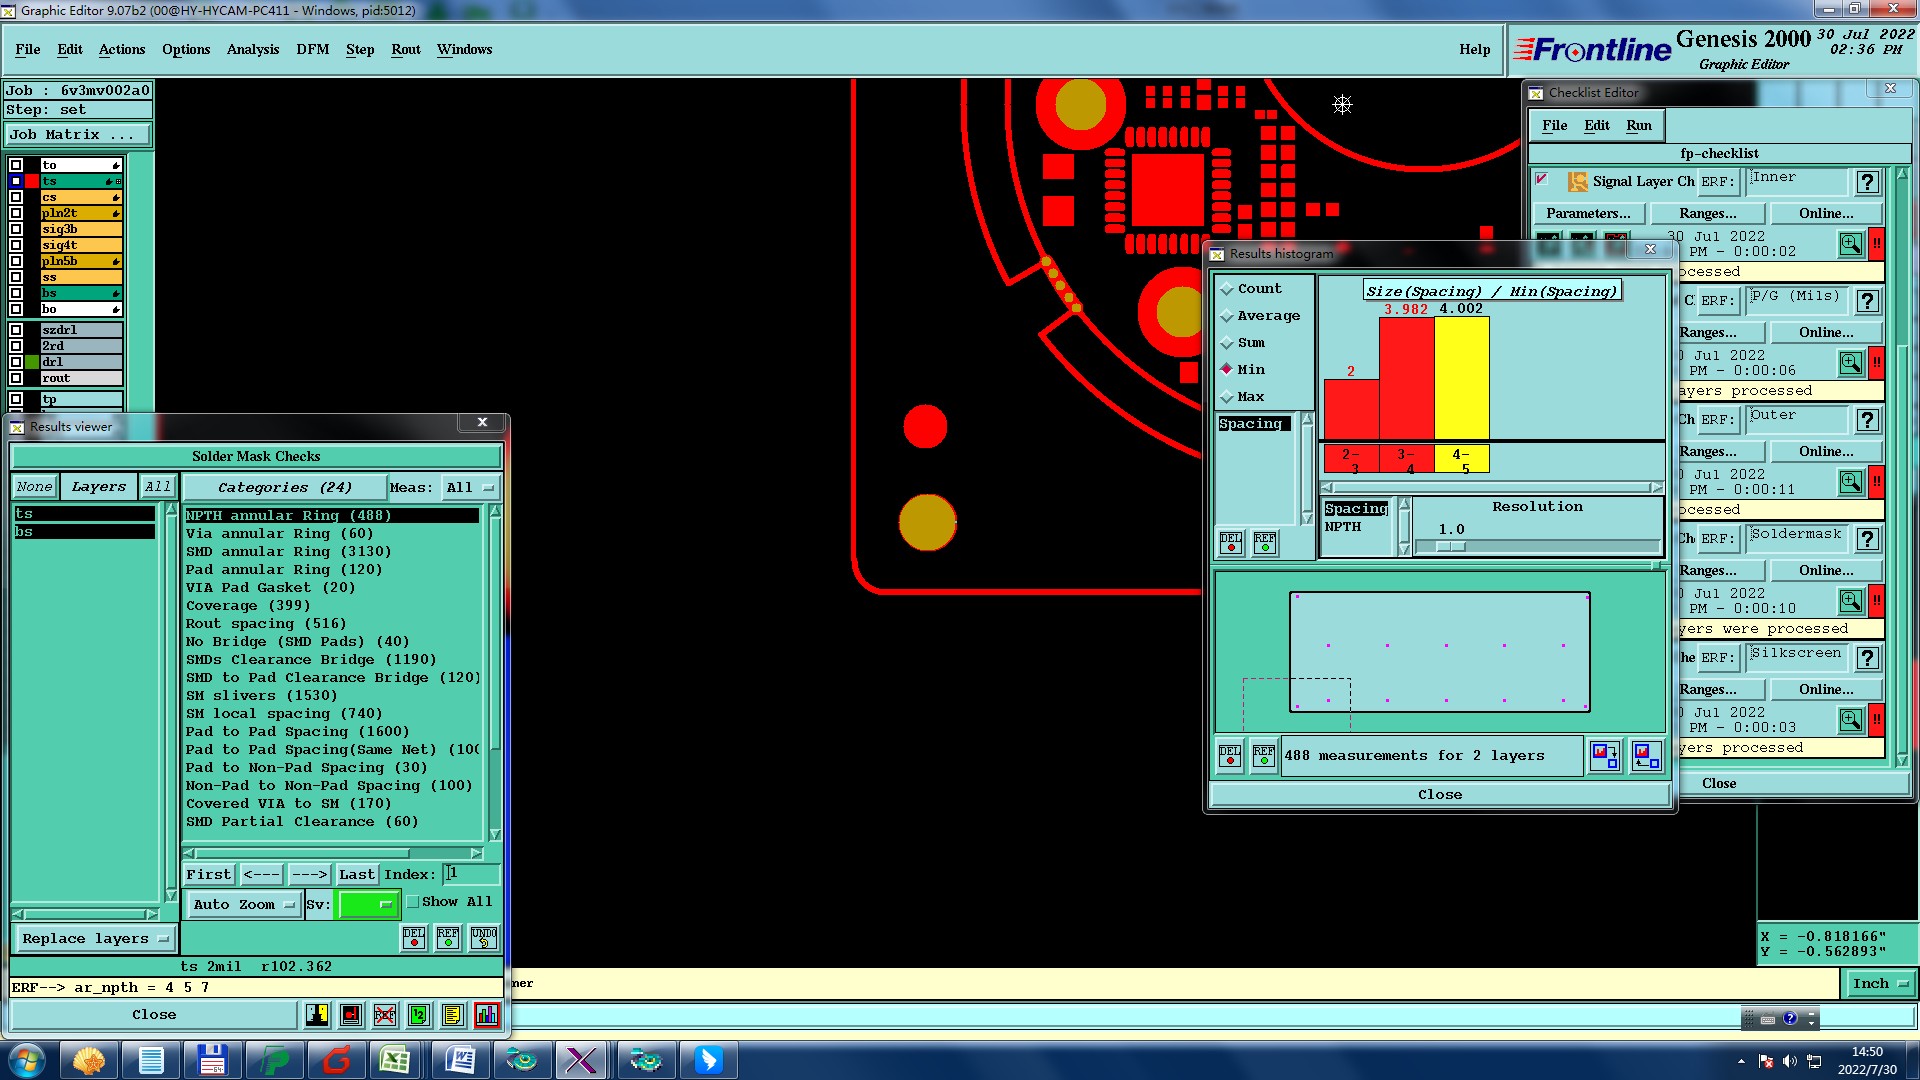Screen dimensions: 1920x1080
Task: Select the Max histogram option
Action: [x=1242, y=397]
